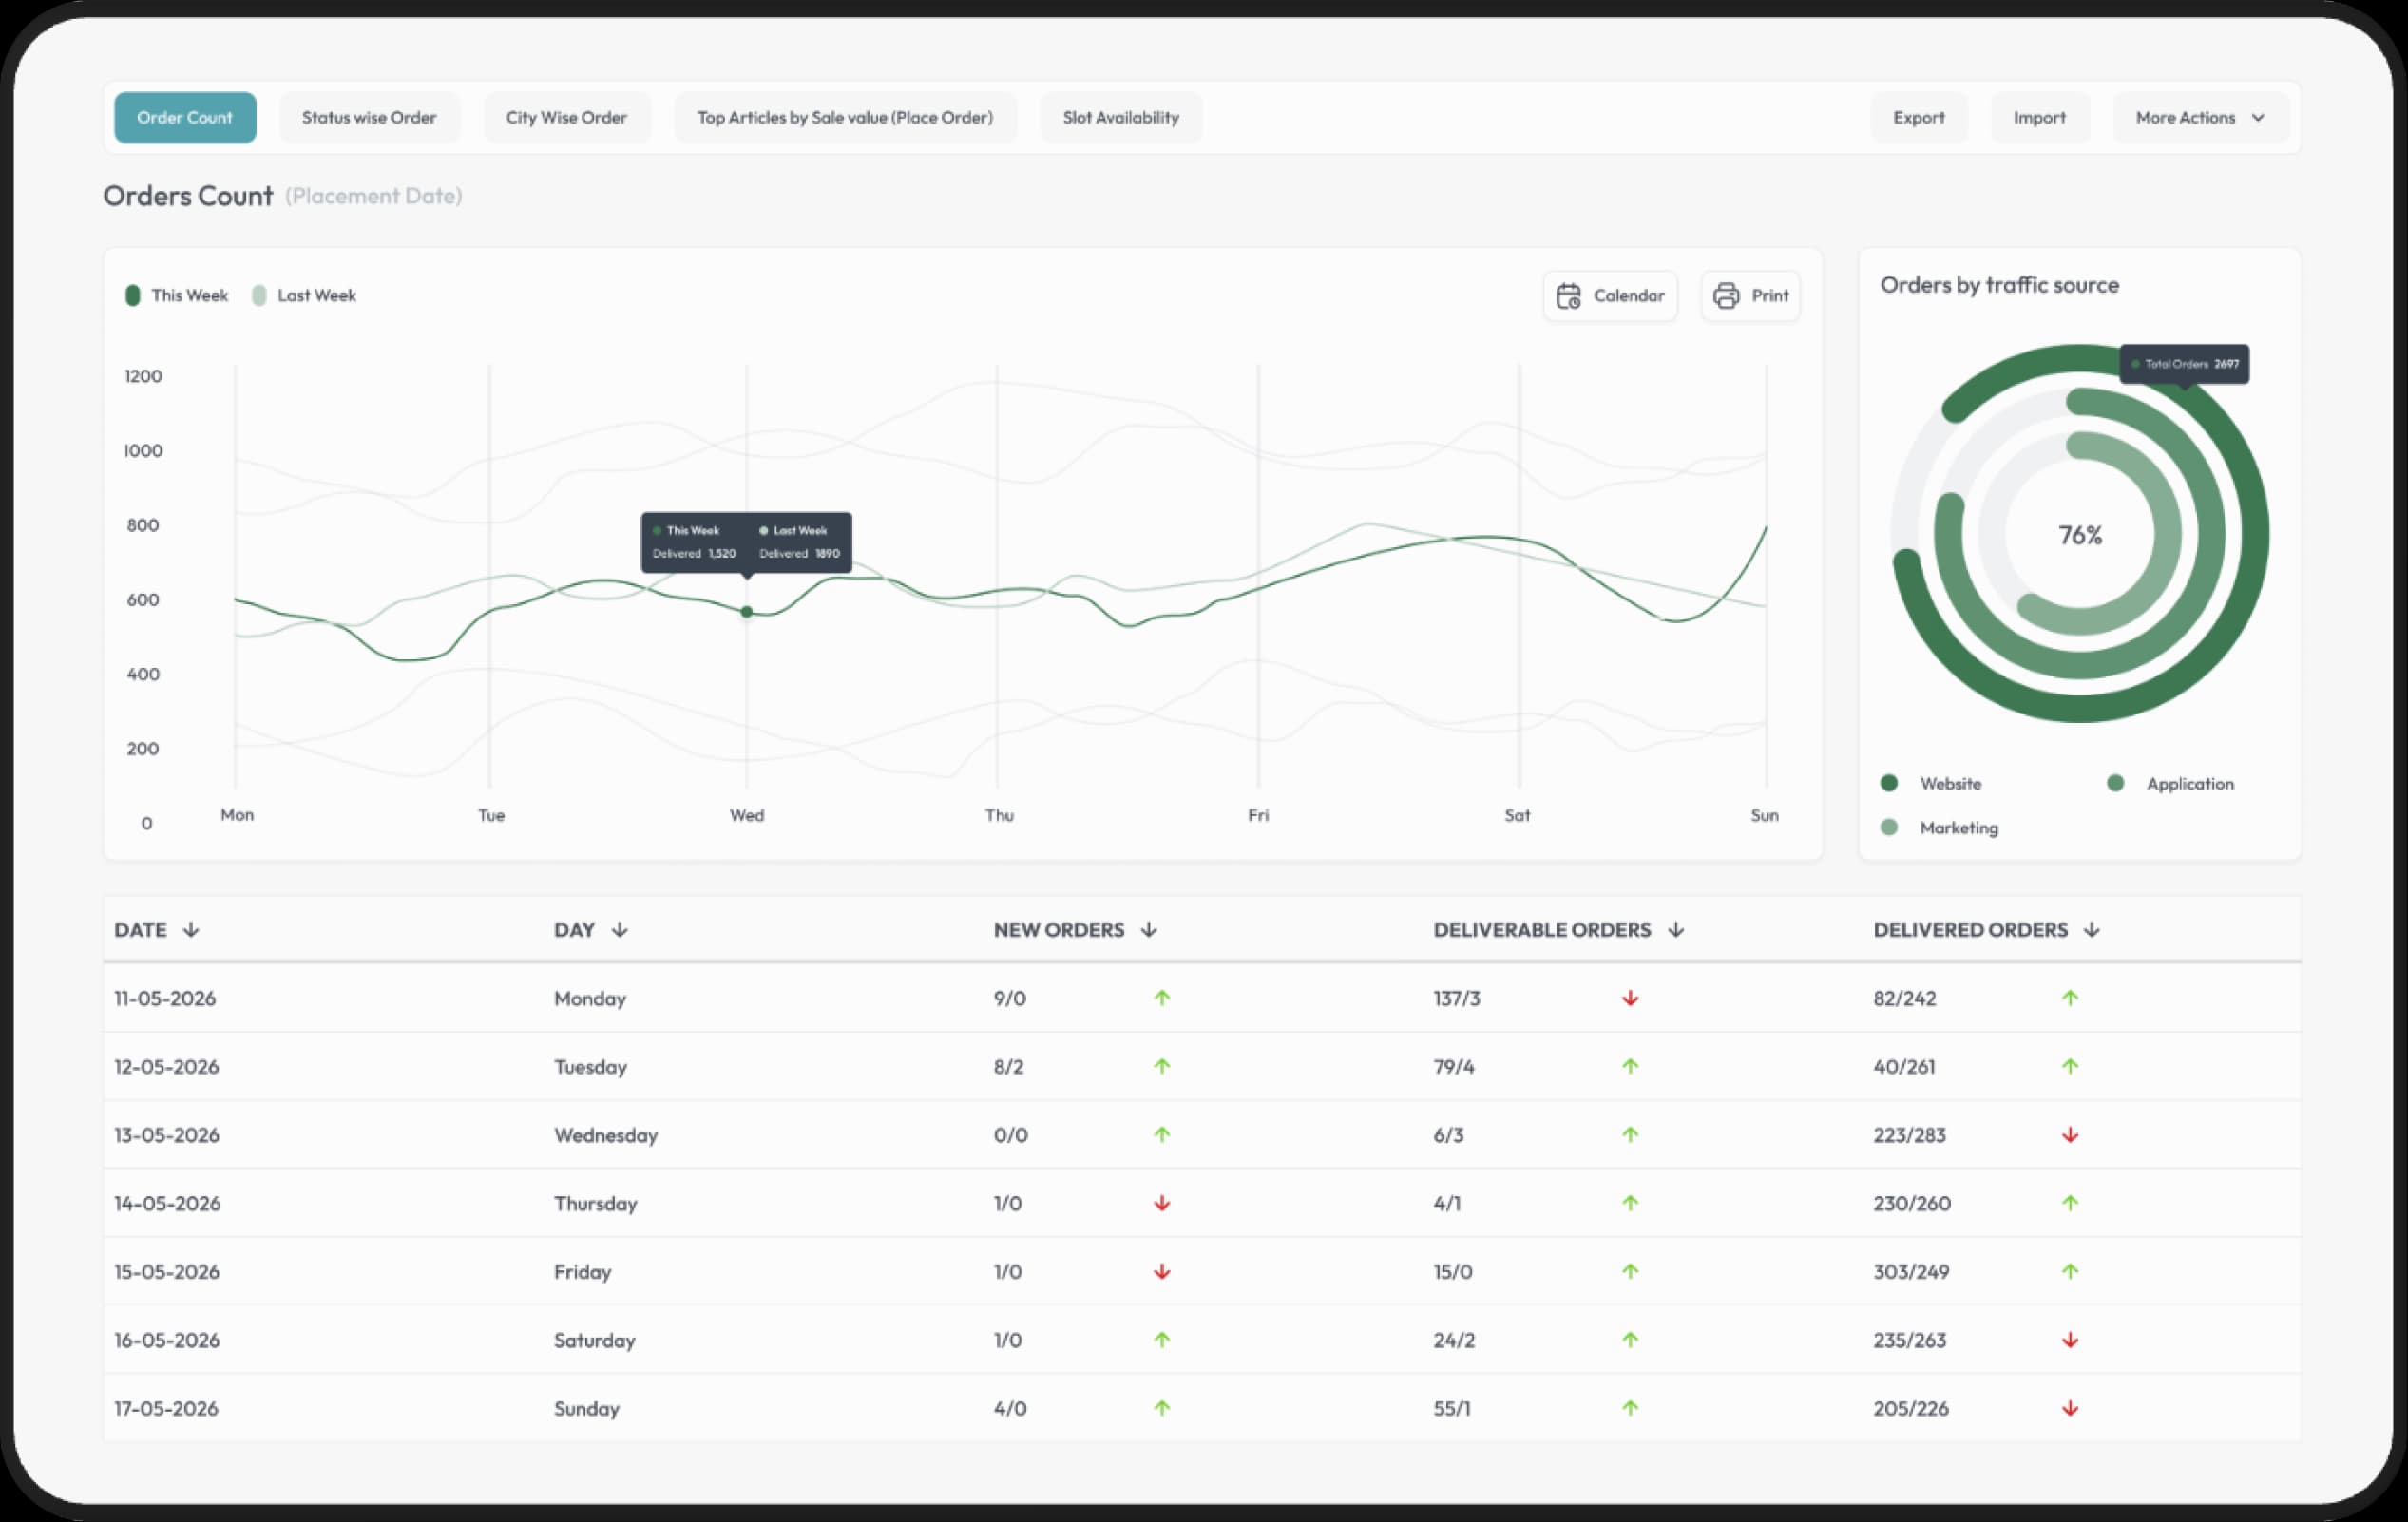Sort by DELIVERABLE ORDERS column arrow
The image size is (2408, 1522).
(x=1675, y=930)
